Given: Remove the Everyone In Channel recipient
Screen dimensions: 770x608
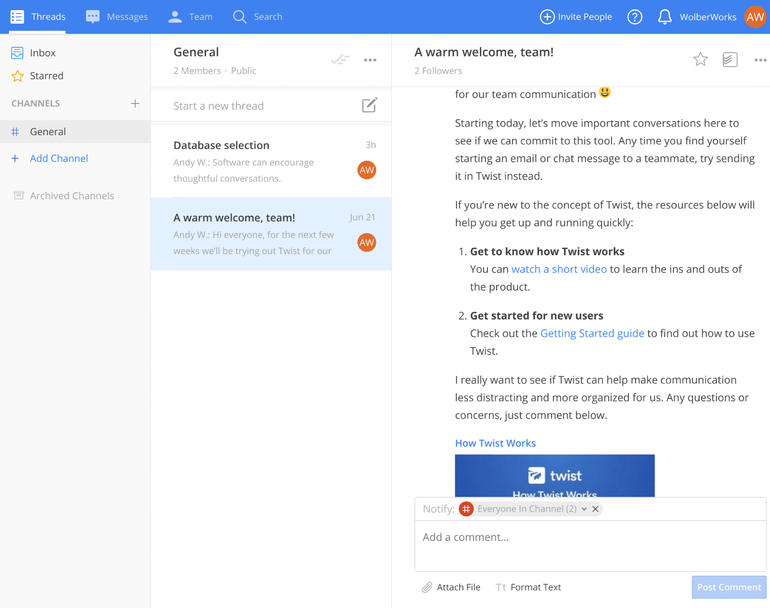Looking at the screenshot, I should (596, 509).
